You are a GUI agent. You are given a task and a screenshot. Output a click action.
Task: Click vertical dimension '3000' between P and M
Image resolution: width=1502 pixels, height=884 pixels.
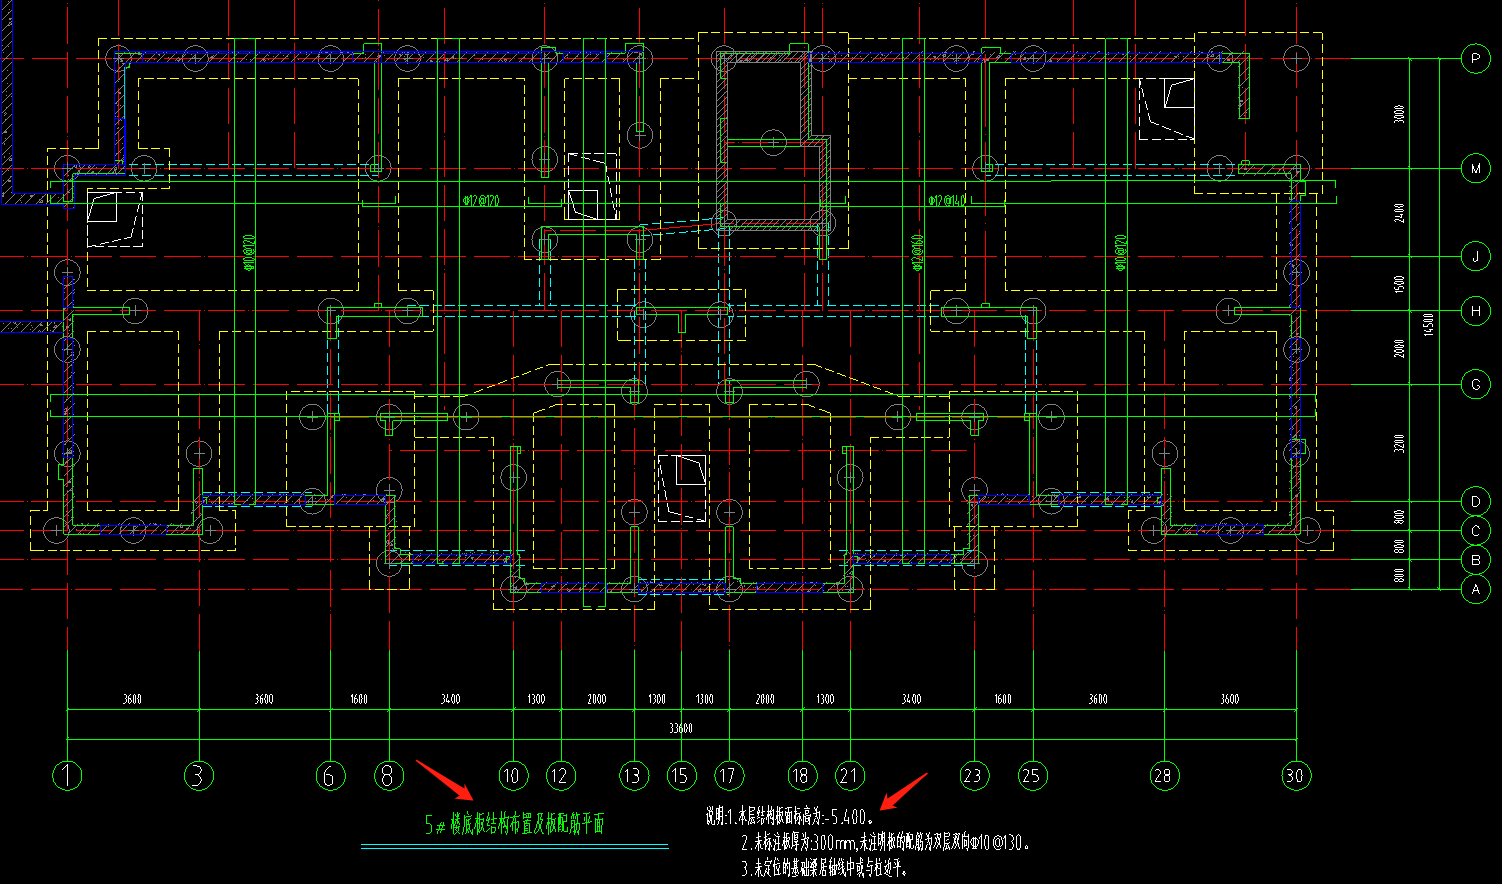click(1399, 114)
